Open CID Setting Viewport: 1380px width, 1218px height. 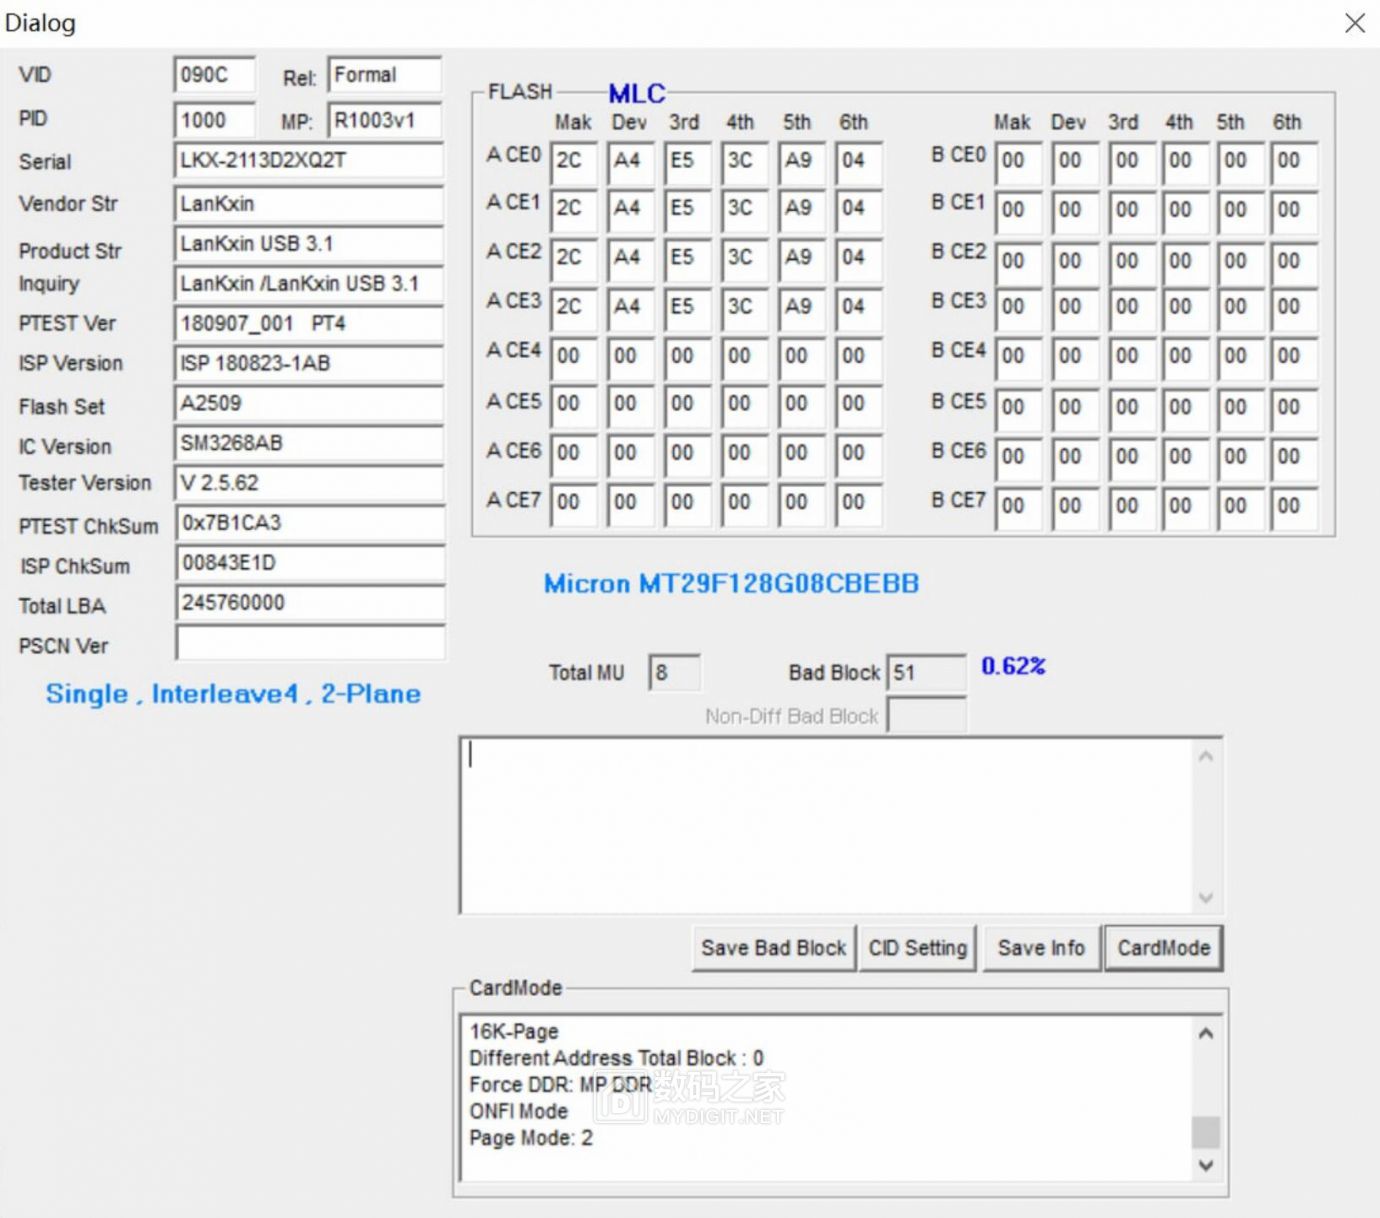pos(918,948)
